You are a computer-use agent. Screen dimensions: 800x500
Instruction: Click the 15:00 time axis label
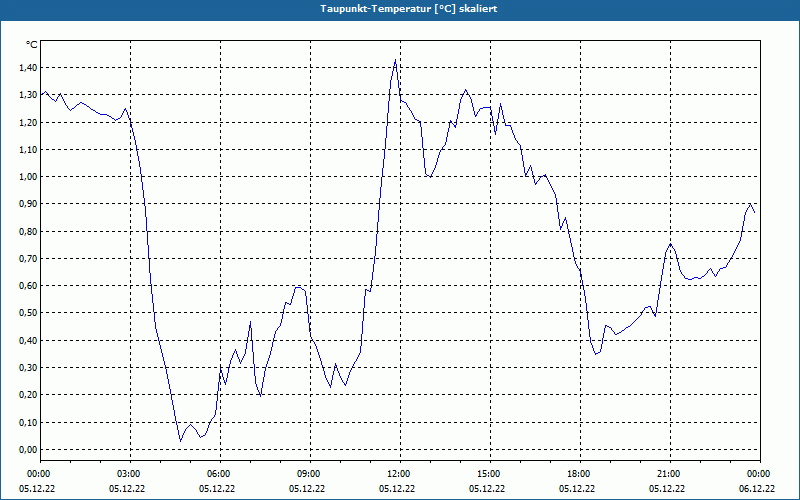[490, 474]
